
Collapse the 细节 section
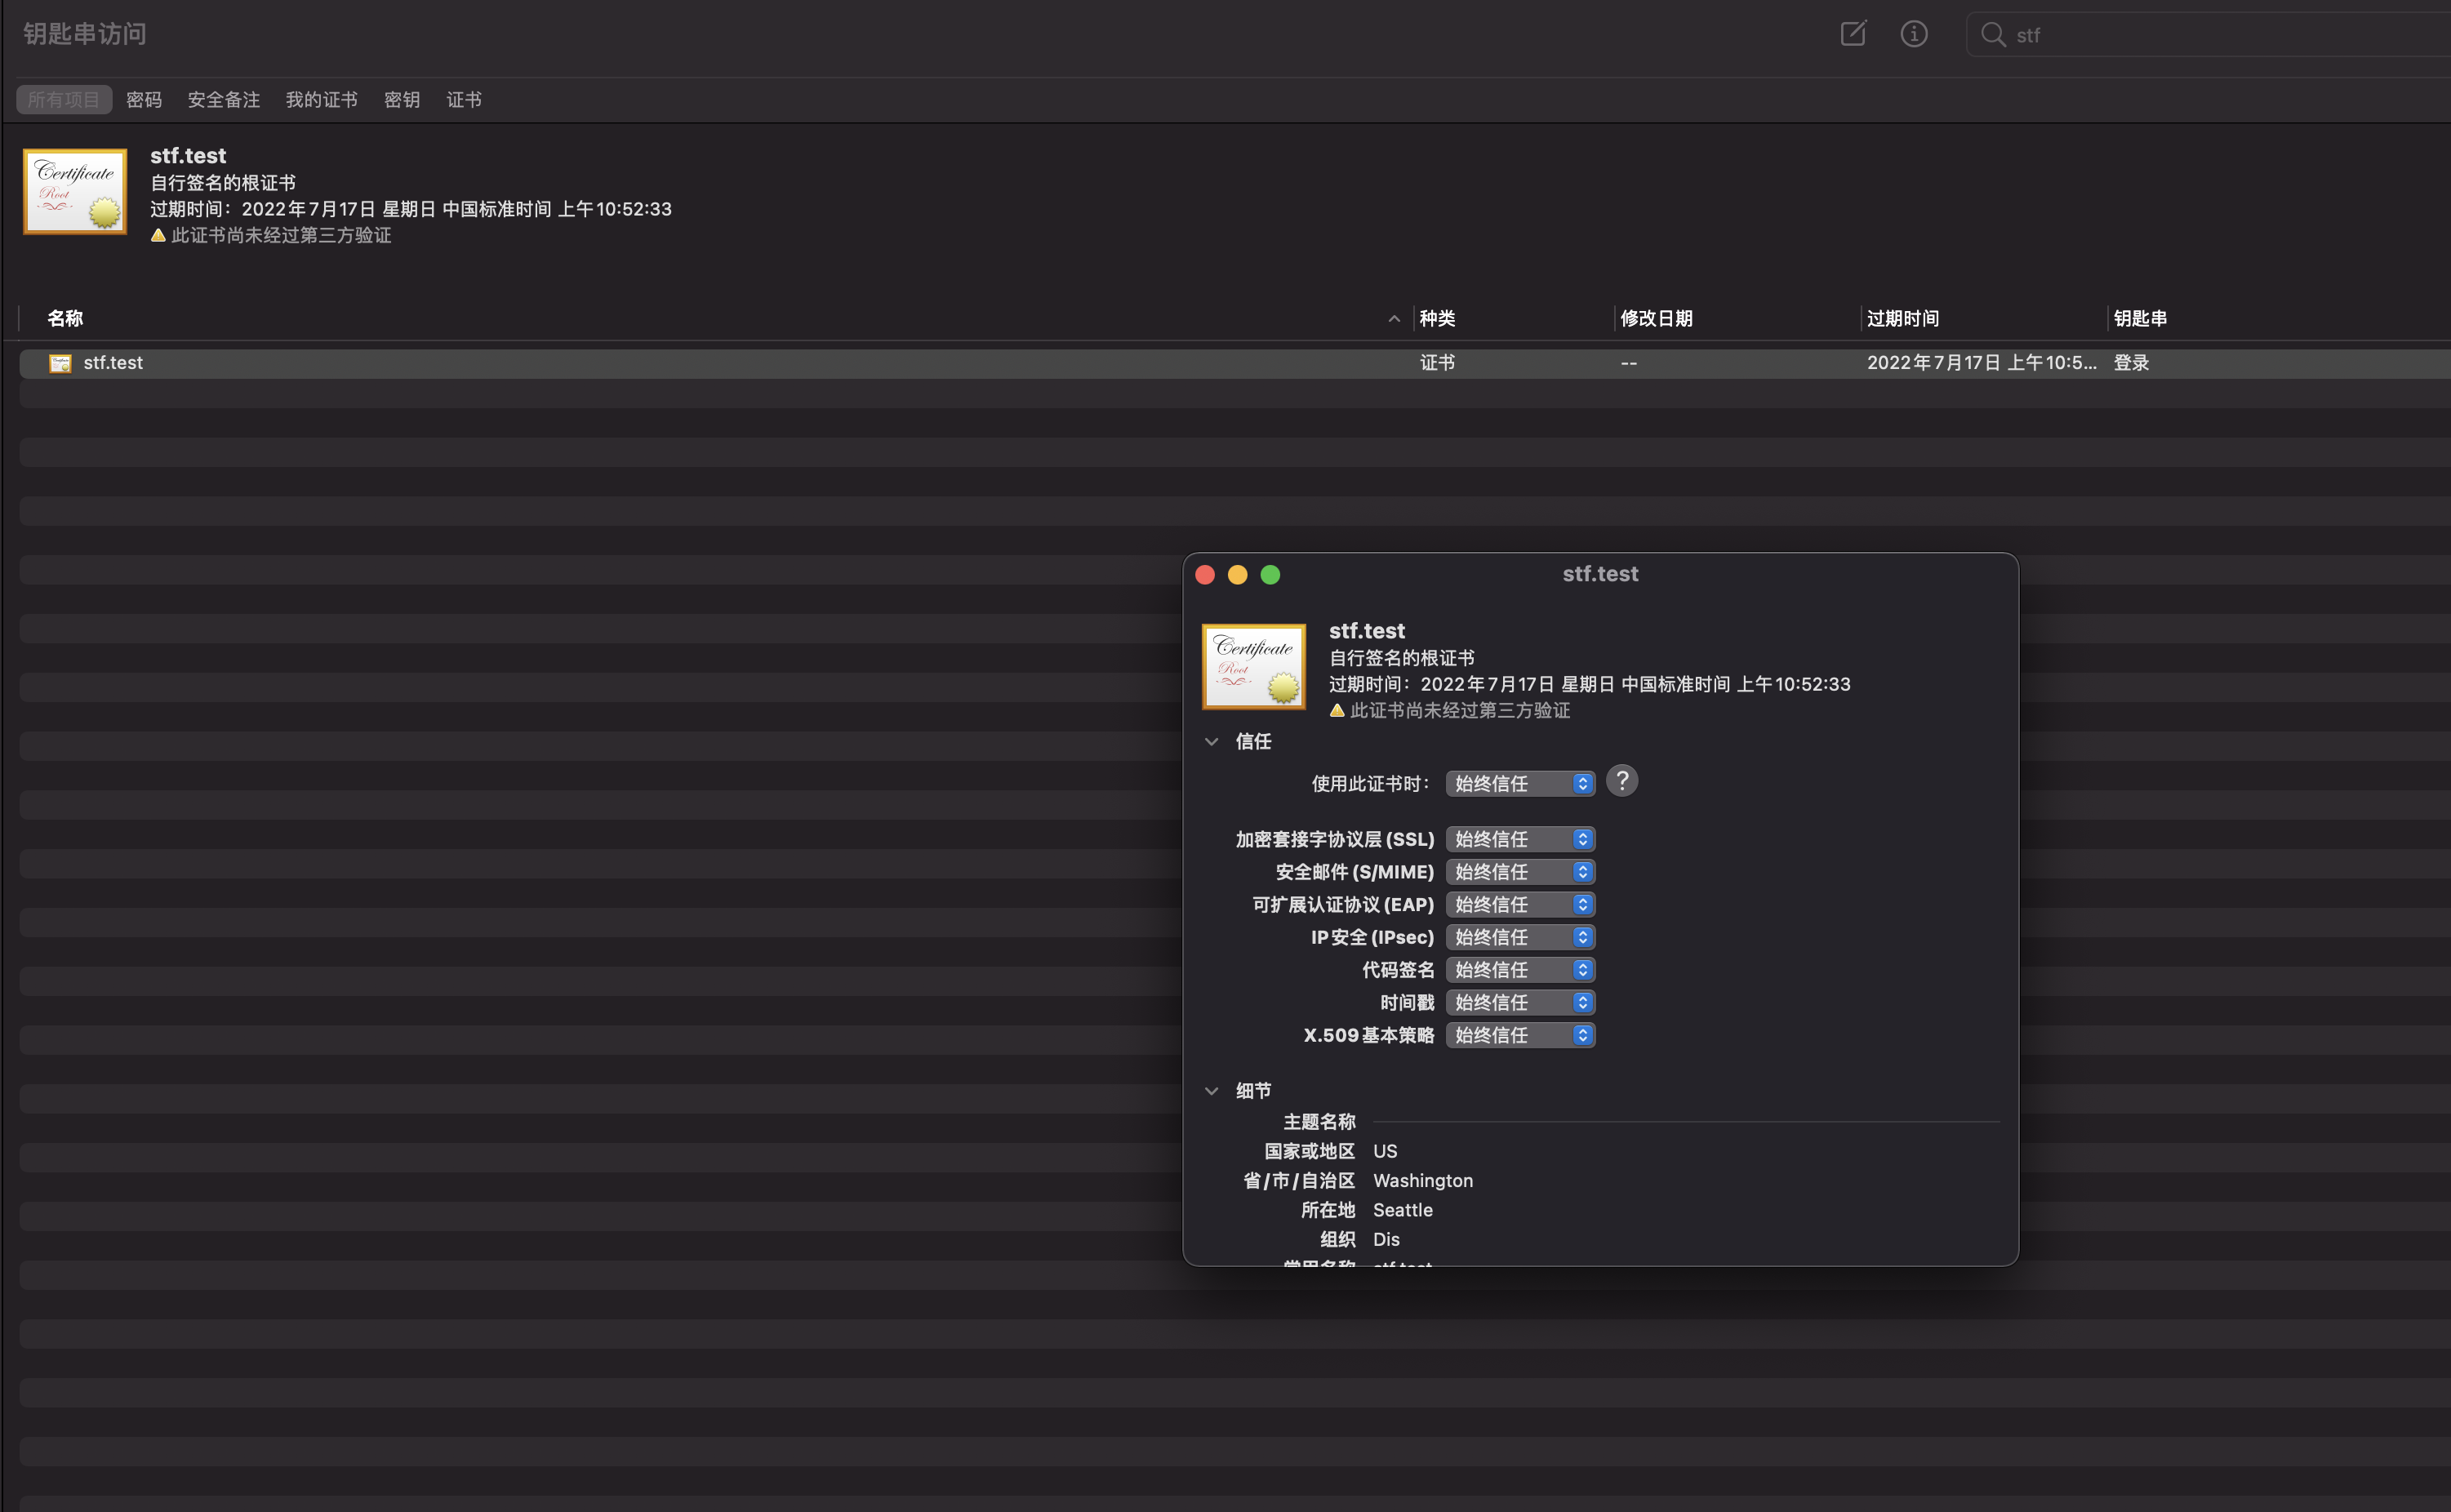click(1211, 1091)
